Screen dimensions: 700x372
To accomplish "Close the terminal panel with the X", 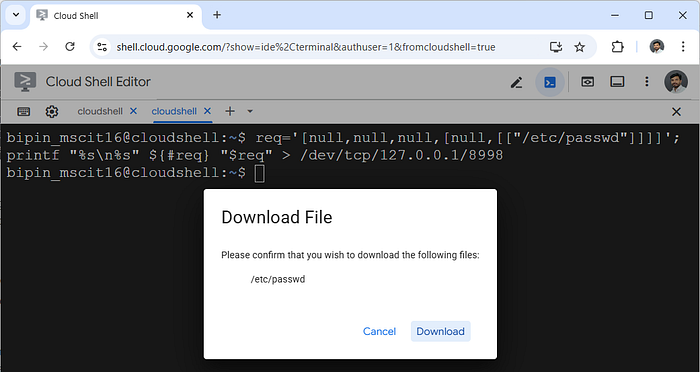I will (676, 112).
